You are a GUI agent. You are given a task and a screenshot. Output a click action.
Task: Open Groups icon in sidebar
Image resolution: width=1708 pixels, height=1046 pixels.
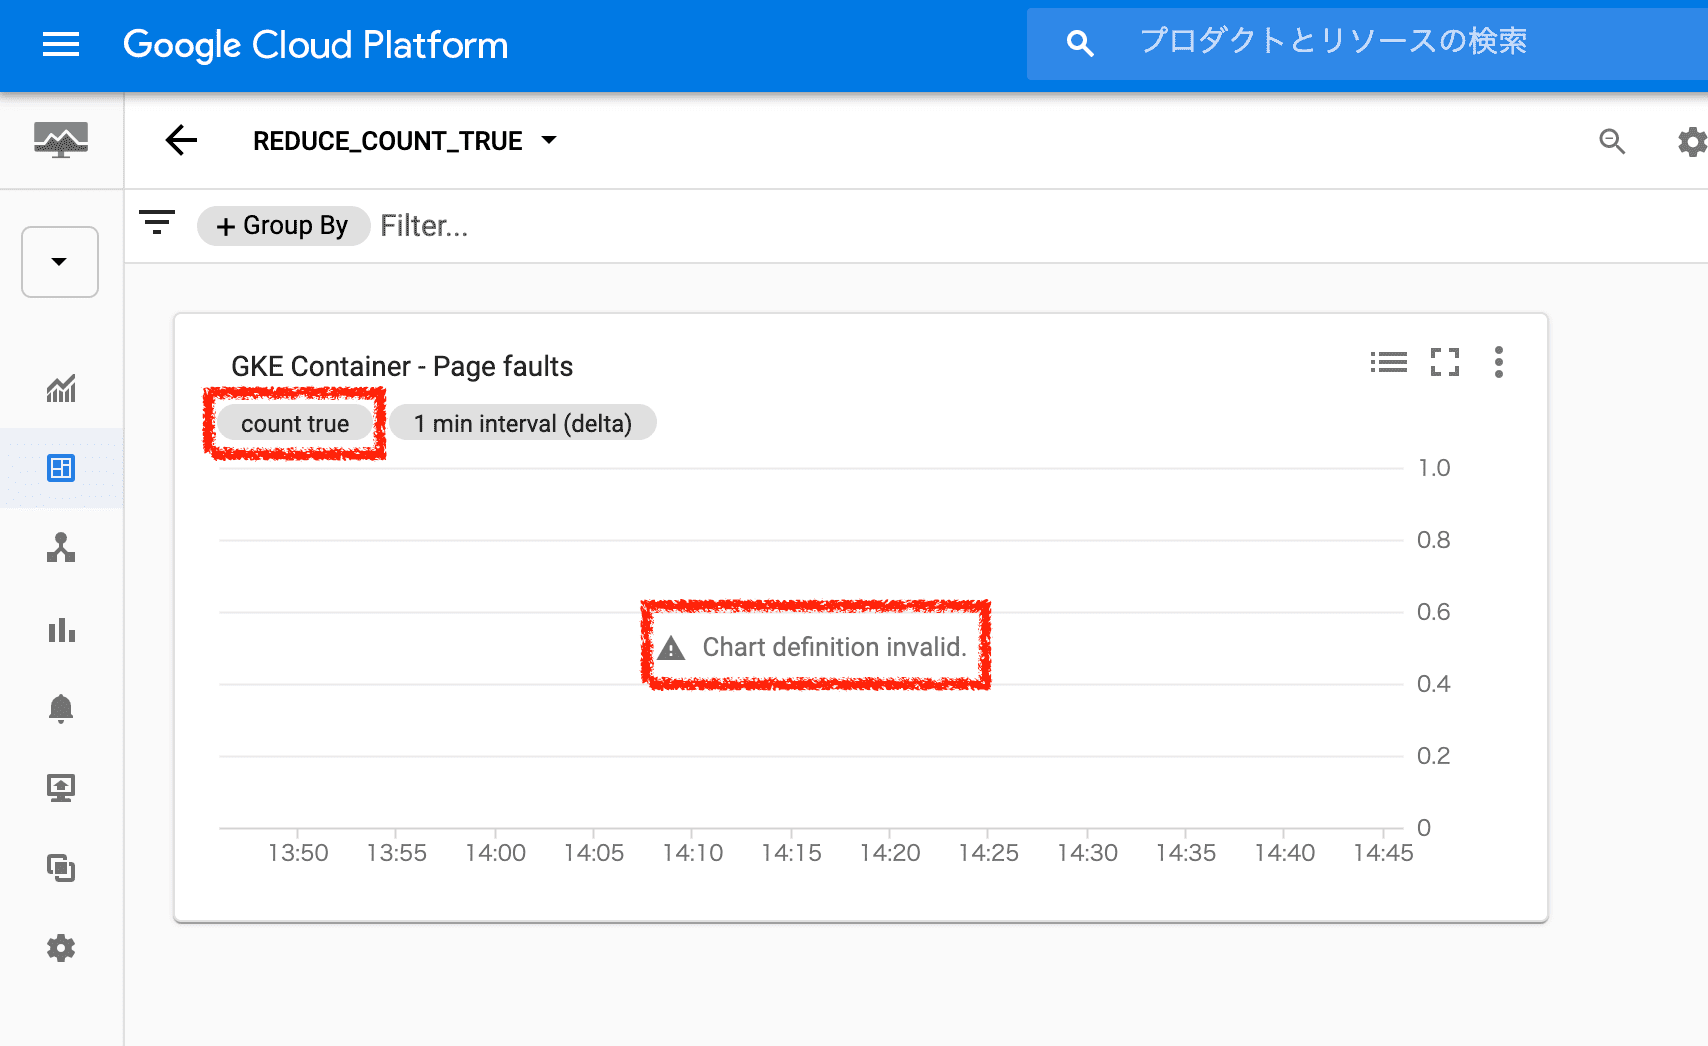pyautogui.click(x=61, y=867)
